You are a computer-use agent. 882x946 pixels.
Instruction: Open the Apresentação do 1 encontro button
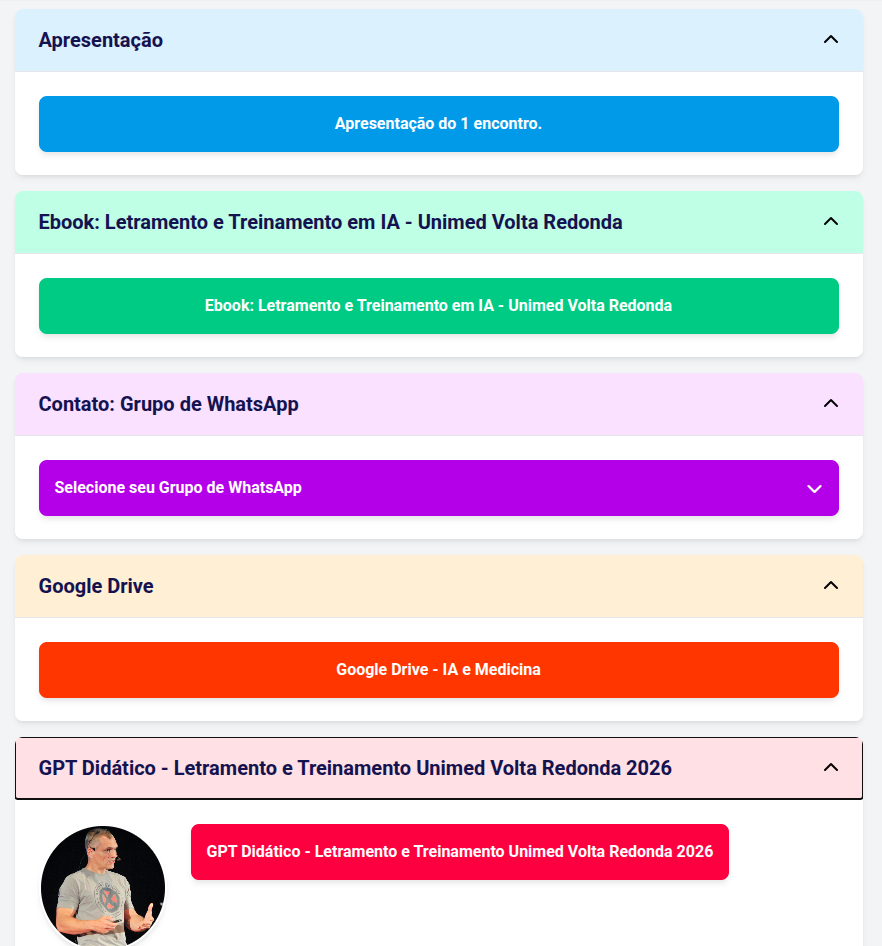439,124
